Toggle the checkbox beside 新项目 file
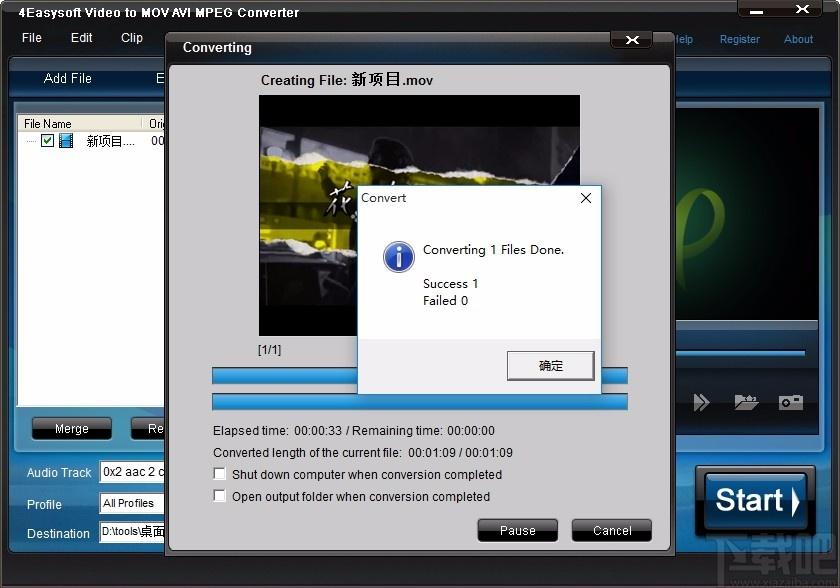Image resolution: width=840 pixels, height=588 pixels. (x=47, y=141)
